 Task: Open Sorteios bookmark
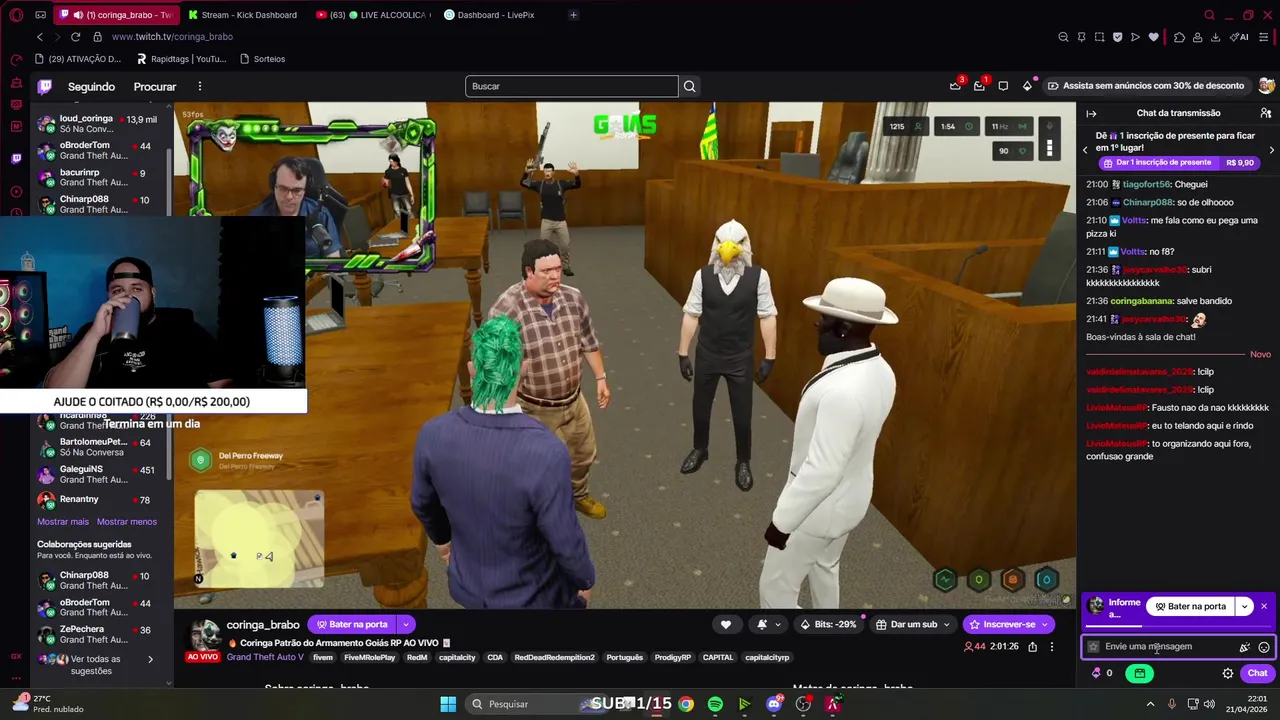(262, 59)
